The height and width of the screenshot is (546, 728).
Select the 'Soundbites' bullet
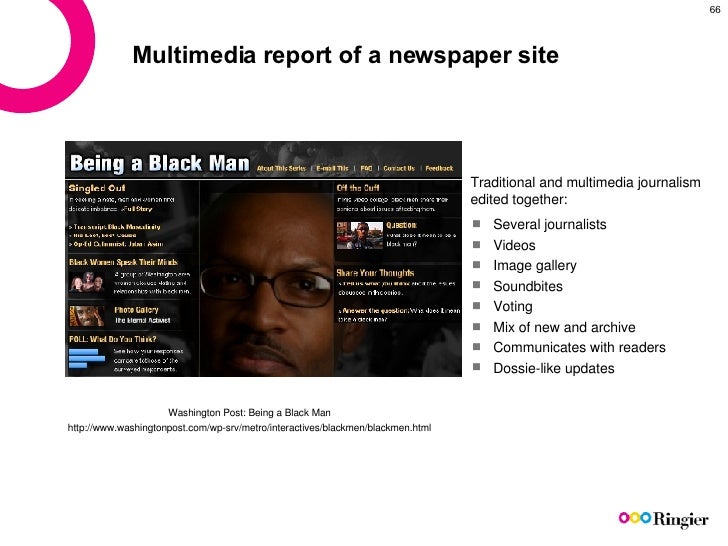click(528, 286)
